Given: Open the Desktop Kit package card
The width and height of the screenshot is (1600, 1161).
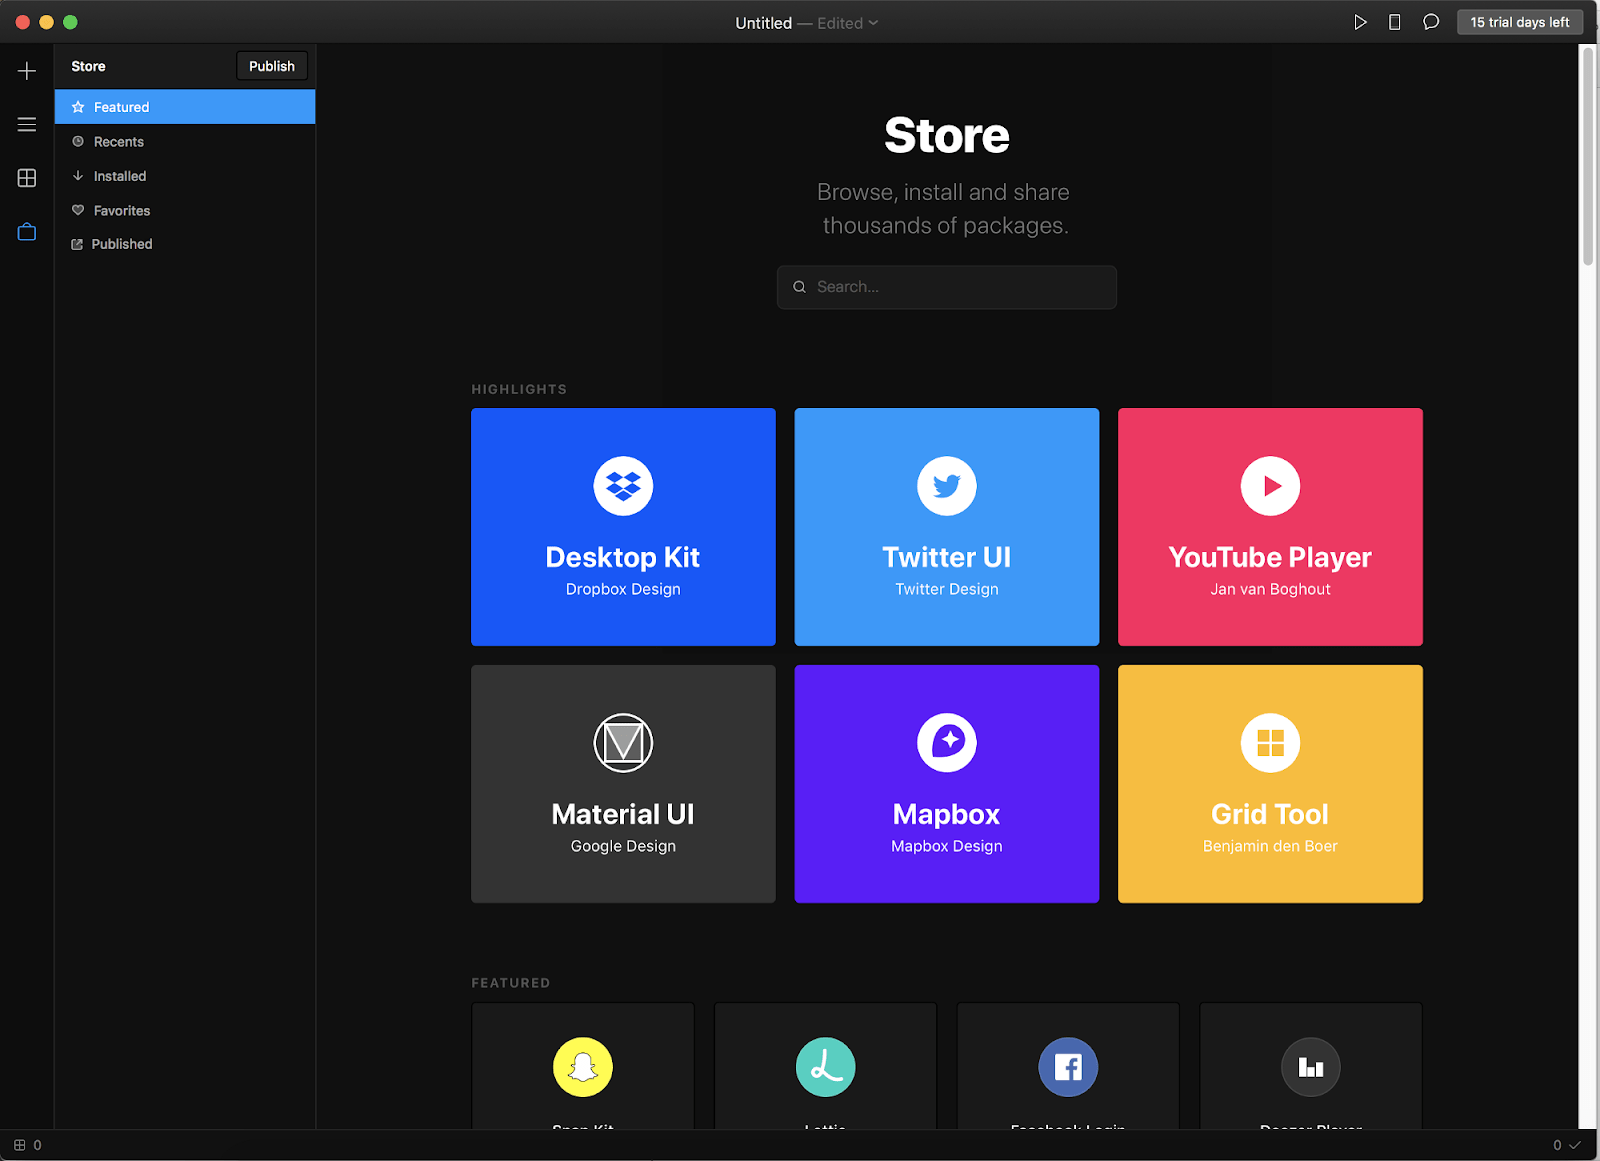Looking at the screenshot, I should (623, 527).
